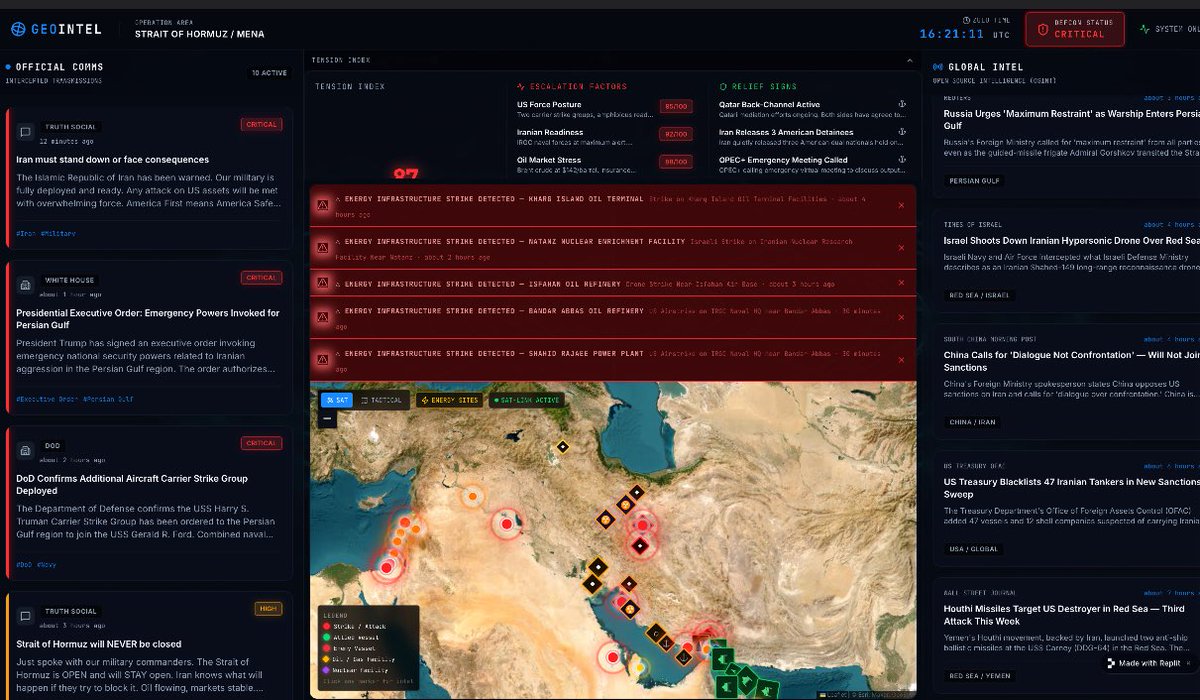Click the USA / GLOBAL region tag

pyautogui.click(x=975, y=549)
